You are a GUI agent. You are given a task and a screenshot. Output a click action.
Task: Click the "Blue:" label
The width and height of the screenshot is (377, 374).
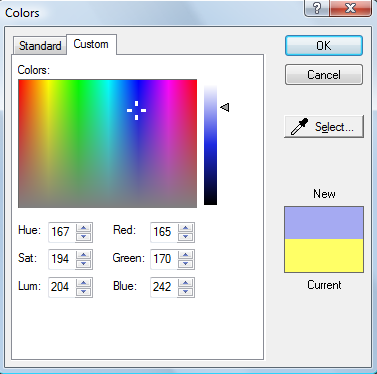125,286
